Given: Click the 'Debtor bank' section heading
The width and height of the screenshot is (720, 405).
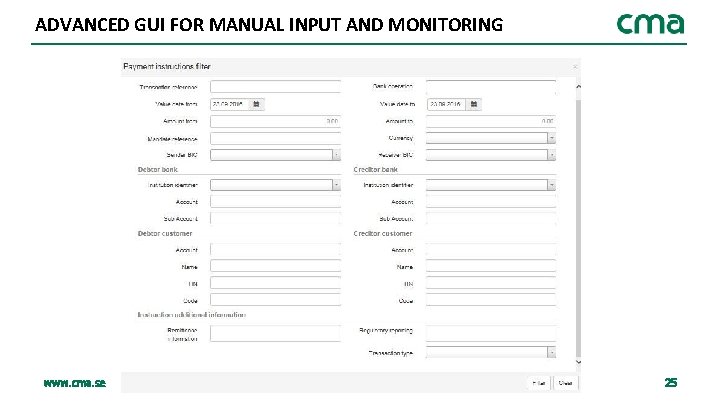Looking at the screenshot, I should point(158,169).
